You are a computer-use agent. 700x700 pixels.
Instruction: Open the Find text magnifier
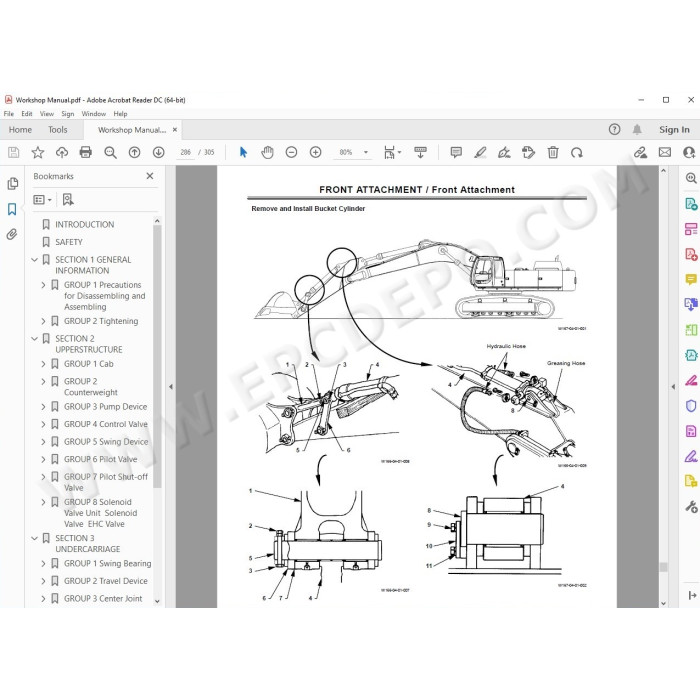(110, 153)
